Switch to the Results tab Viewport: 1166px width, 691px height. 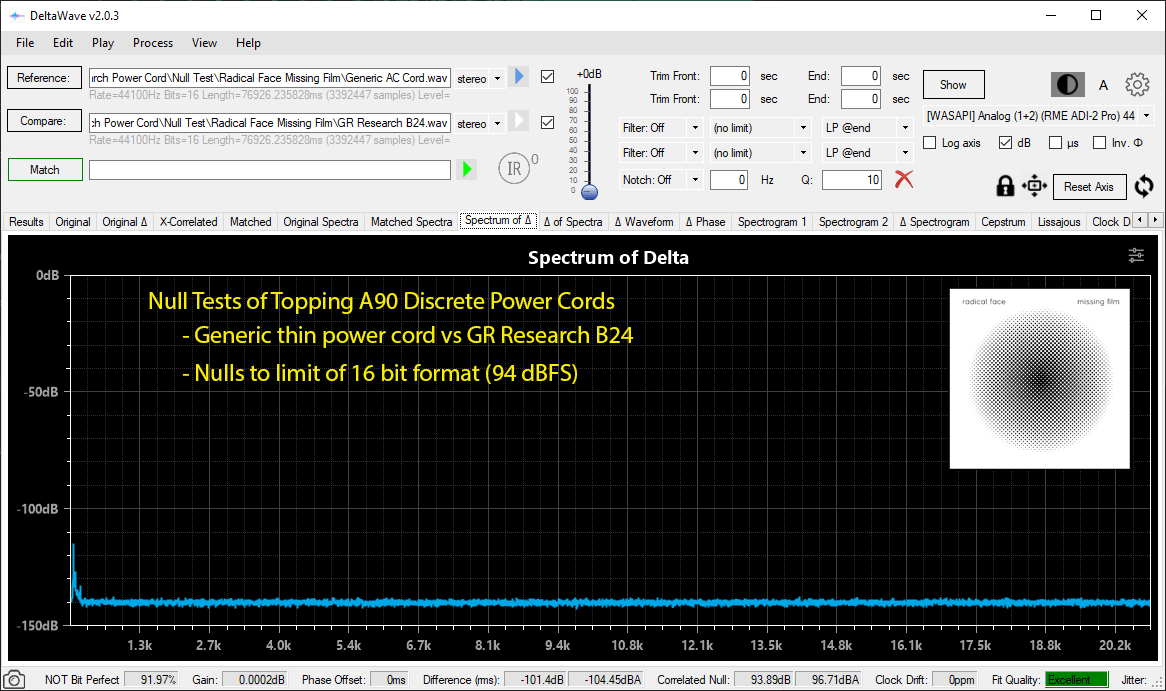tap(27, 222)
